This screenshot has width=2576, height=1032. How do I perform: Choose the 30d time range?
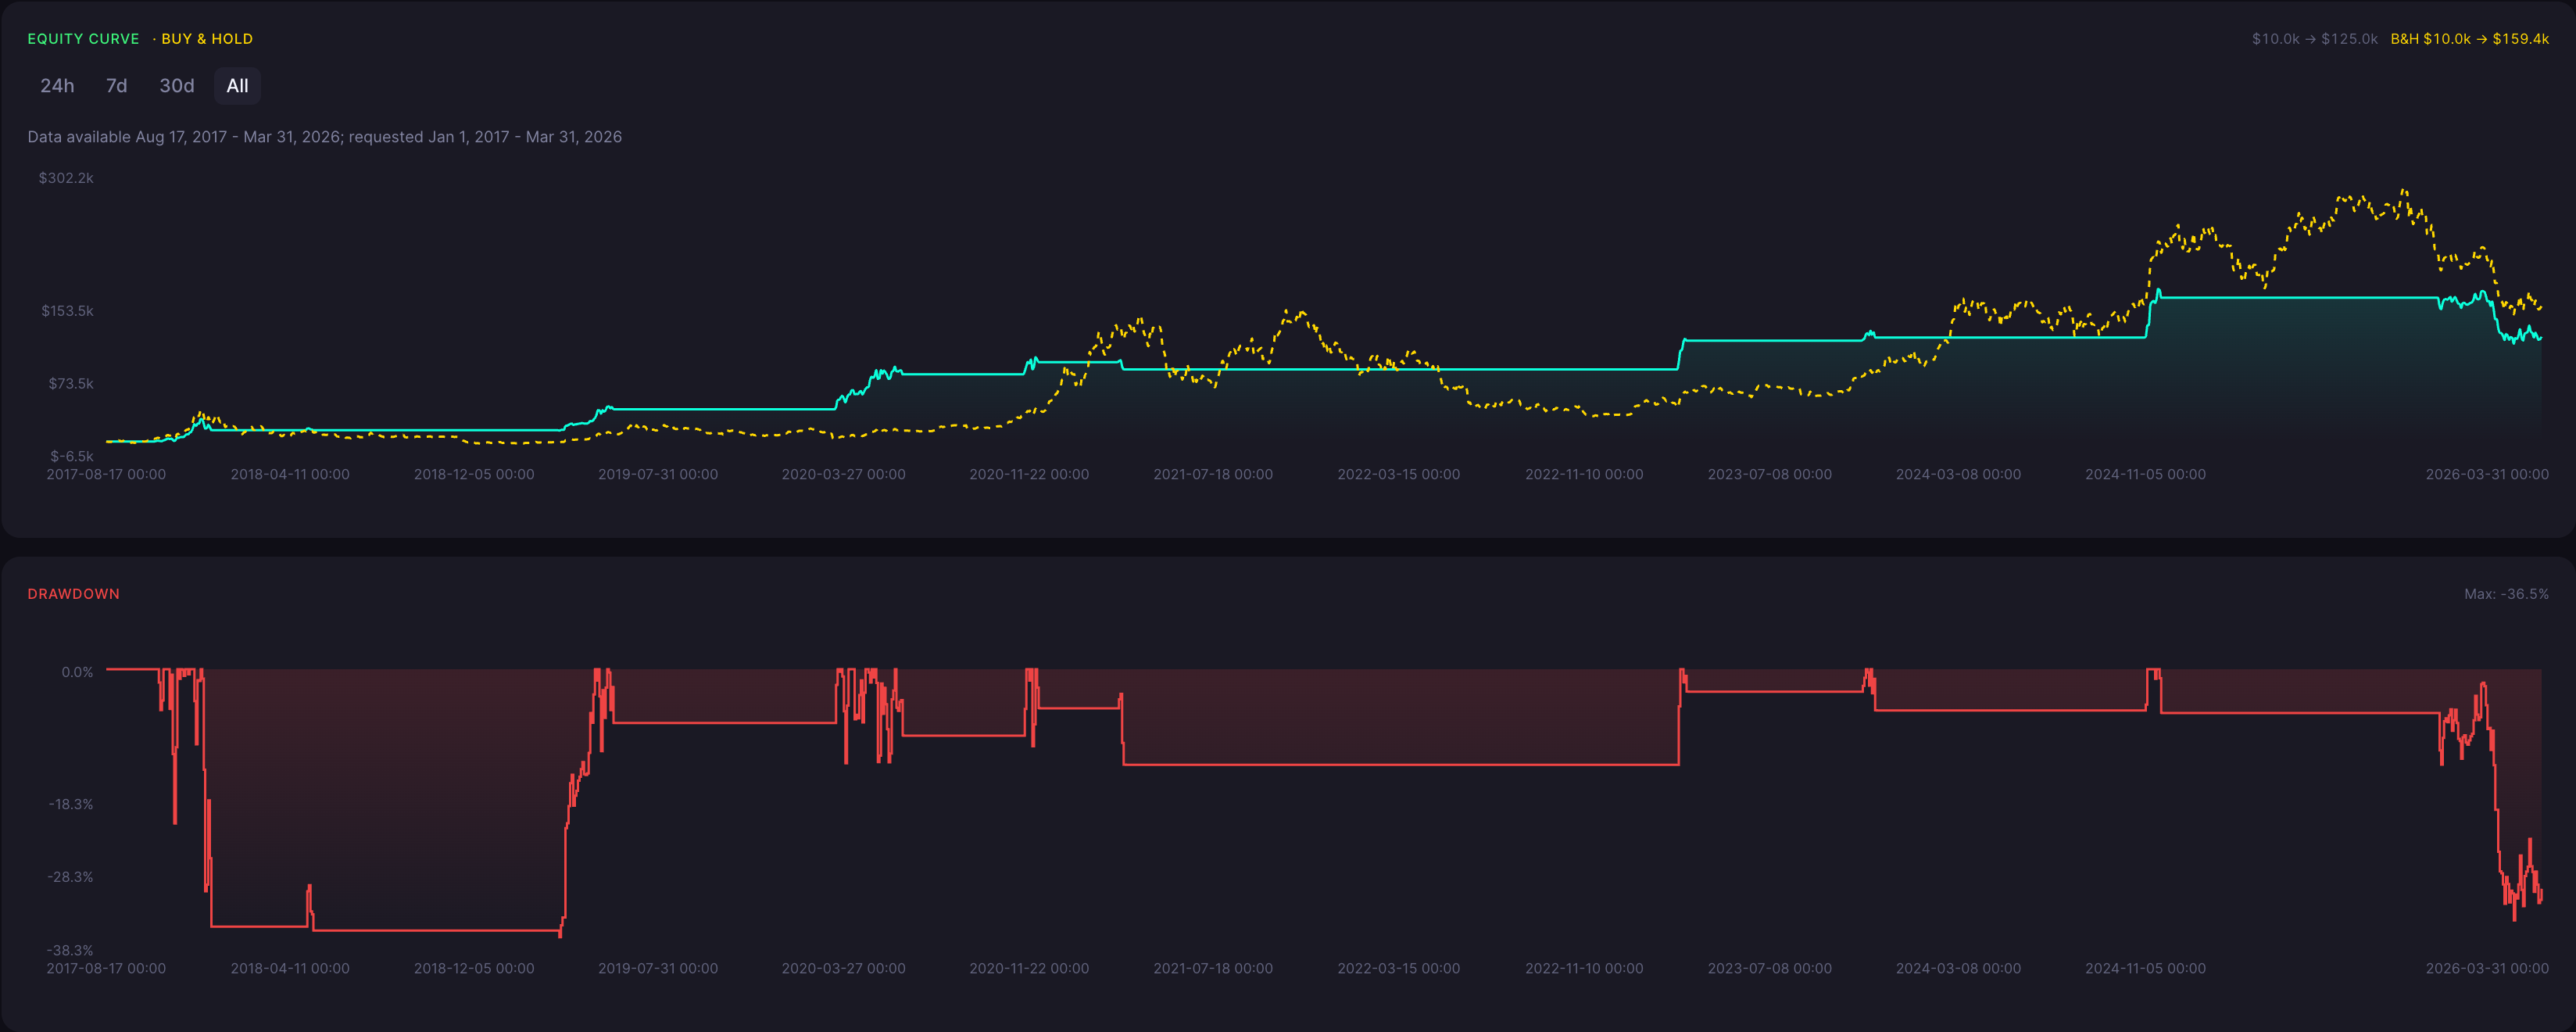(x=177, y=86)
